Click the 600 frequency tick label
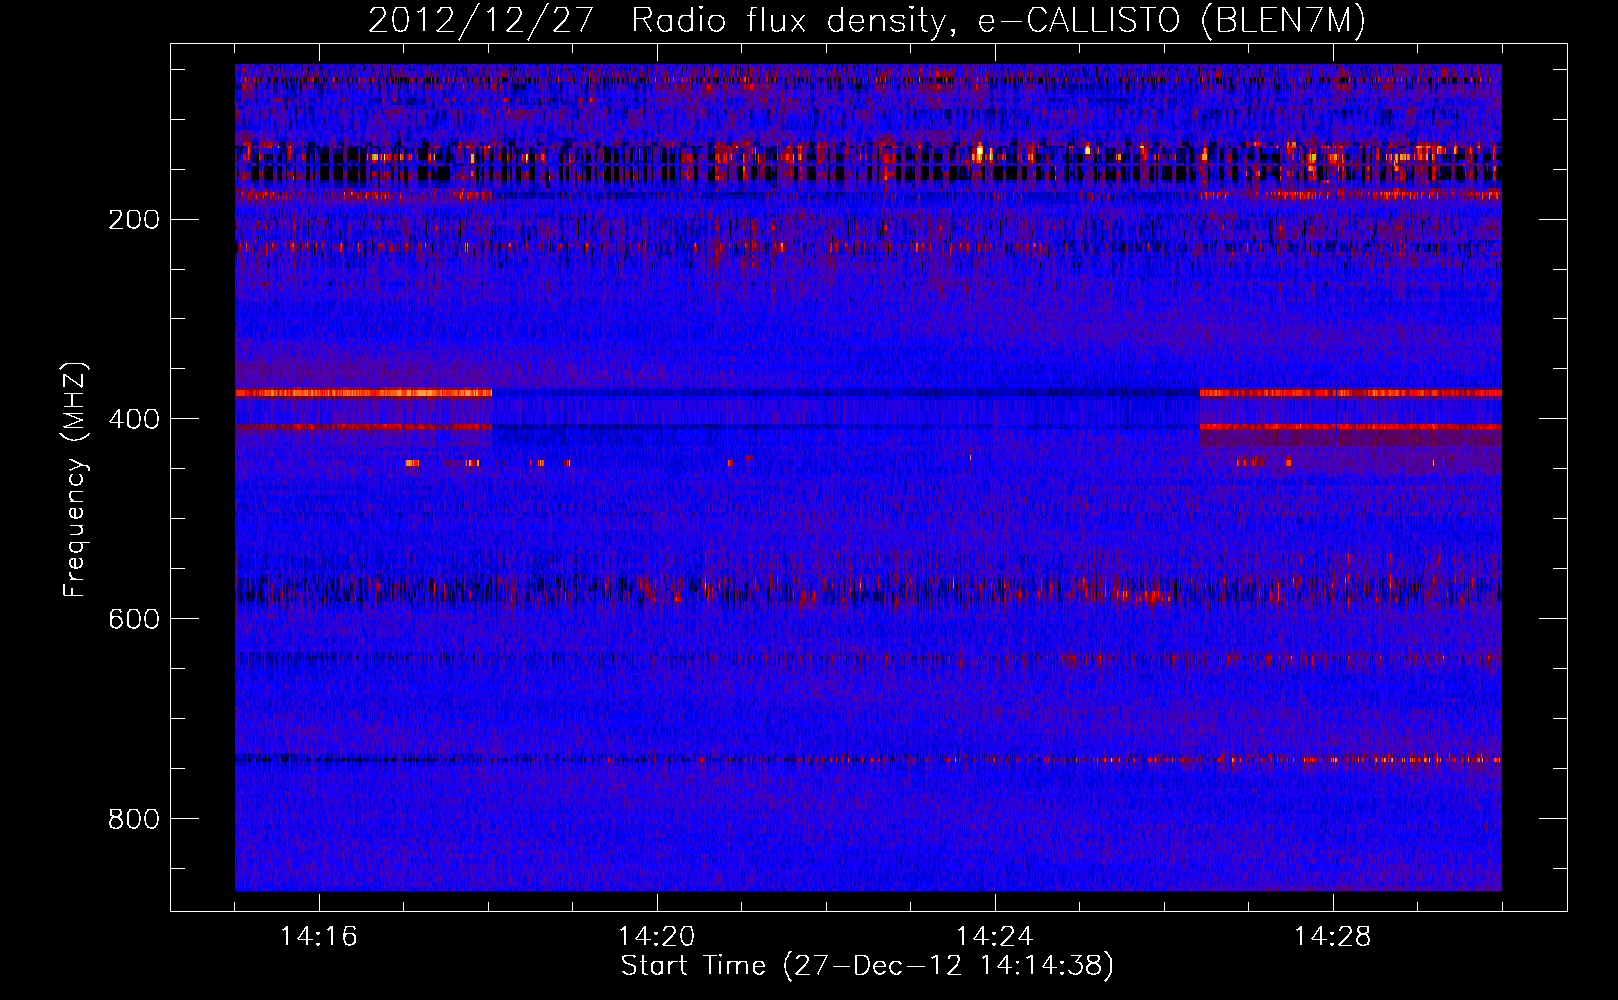The width and height of the screenshot is (1618, 1000). click(x=134, y=620)
